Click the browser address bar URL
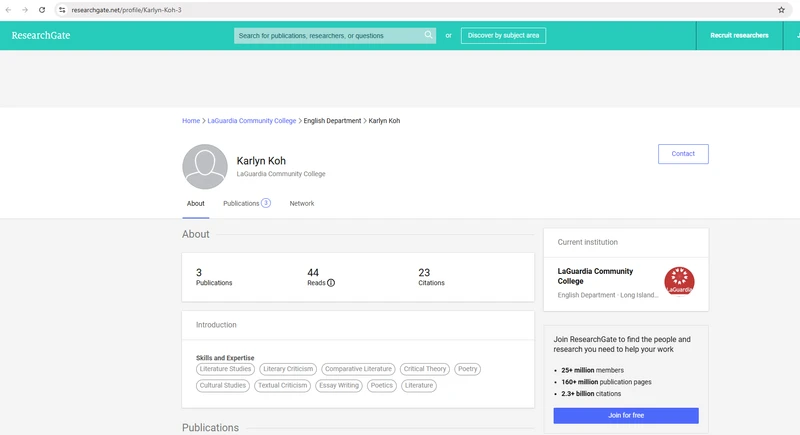800x435 pixels. click(x=126, y=10)
